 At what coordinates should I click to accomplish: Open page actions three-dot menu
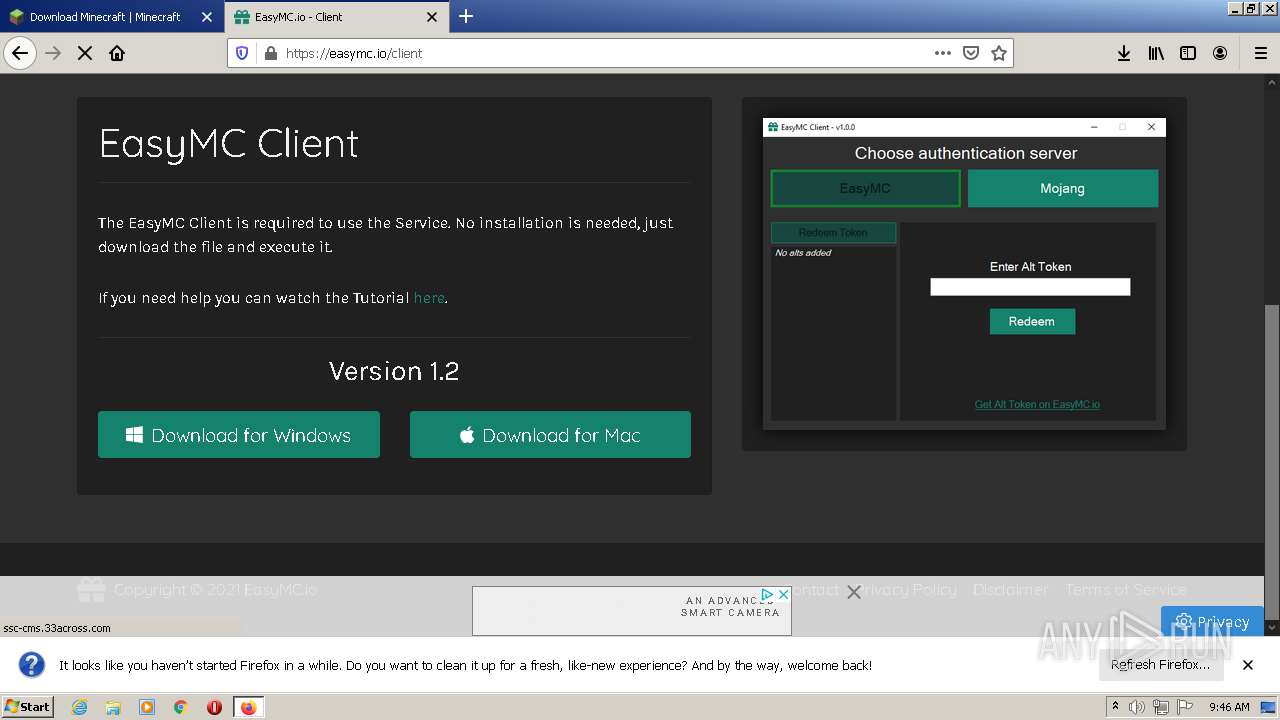point(942,53)
